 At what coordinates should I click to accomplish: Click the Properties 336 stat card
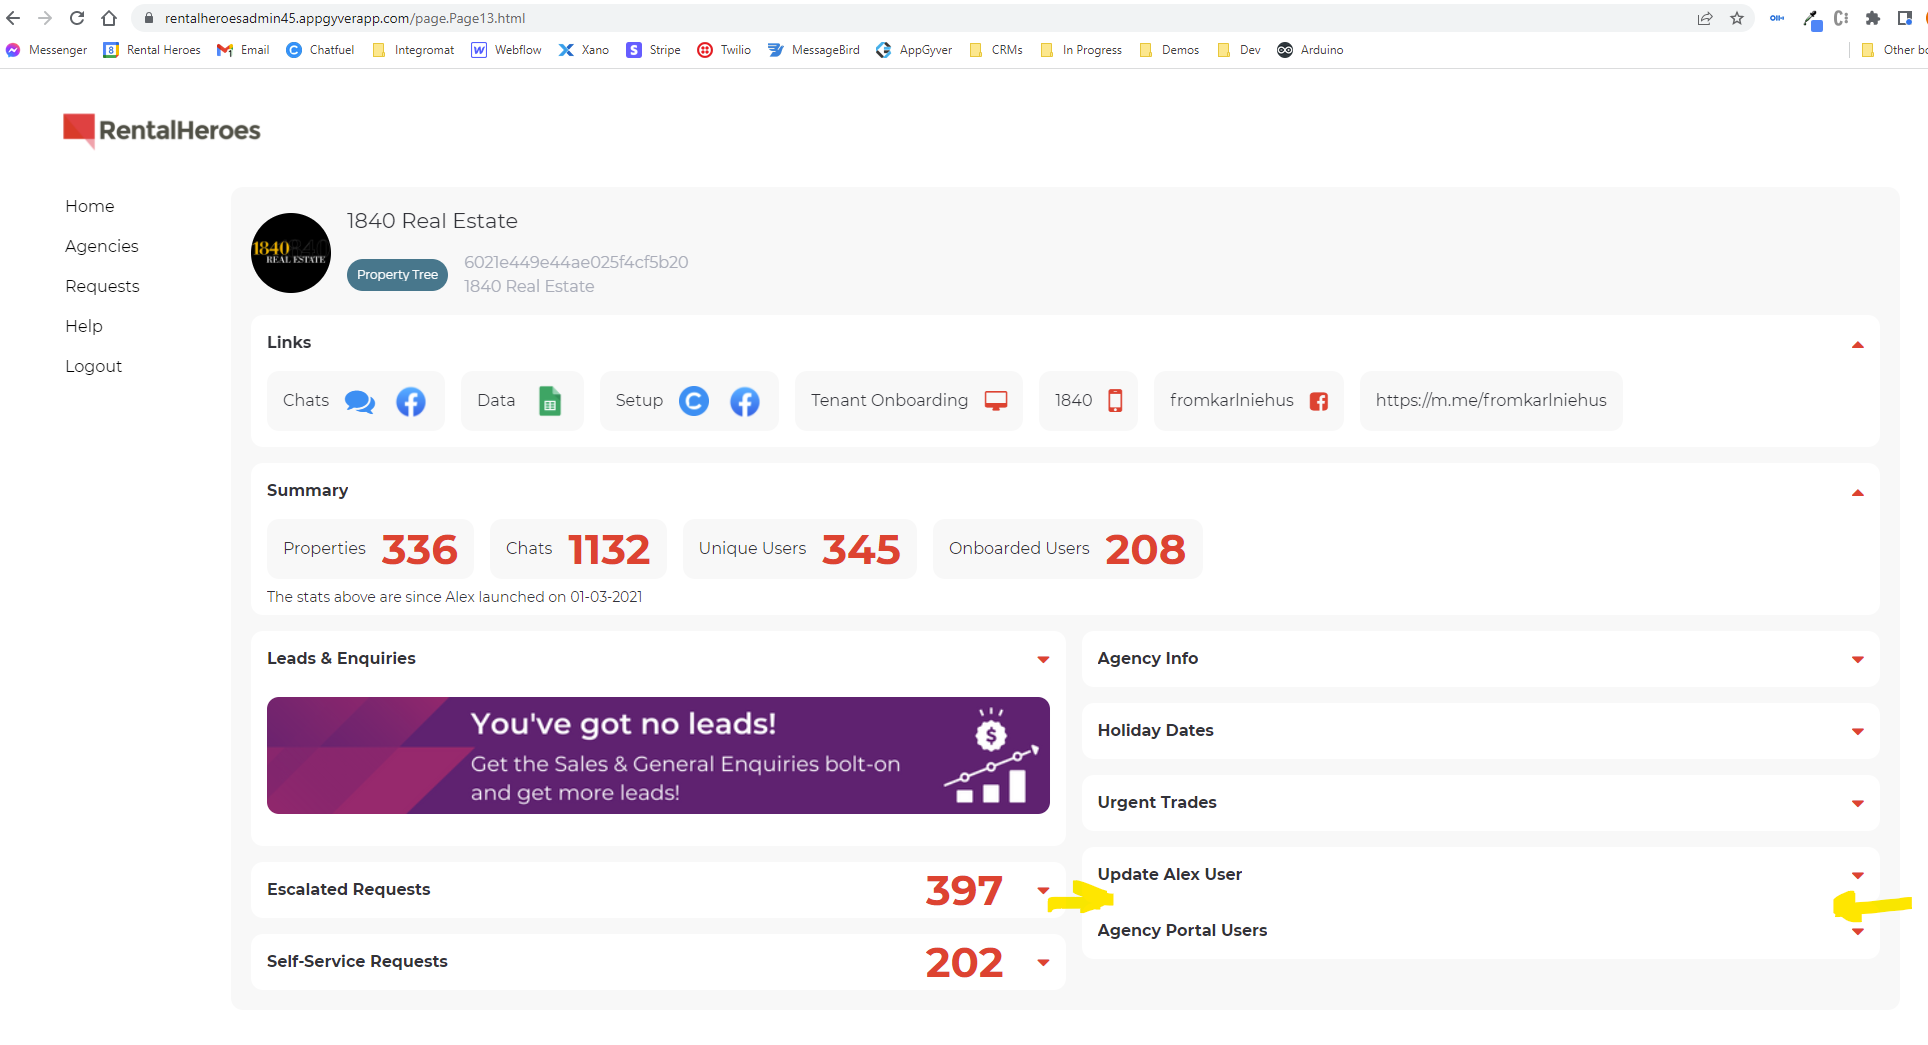point(370,549)
